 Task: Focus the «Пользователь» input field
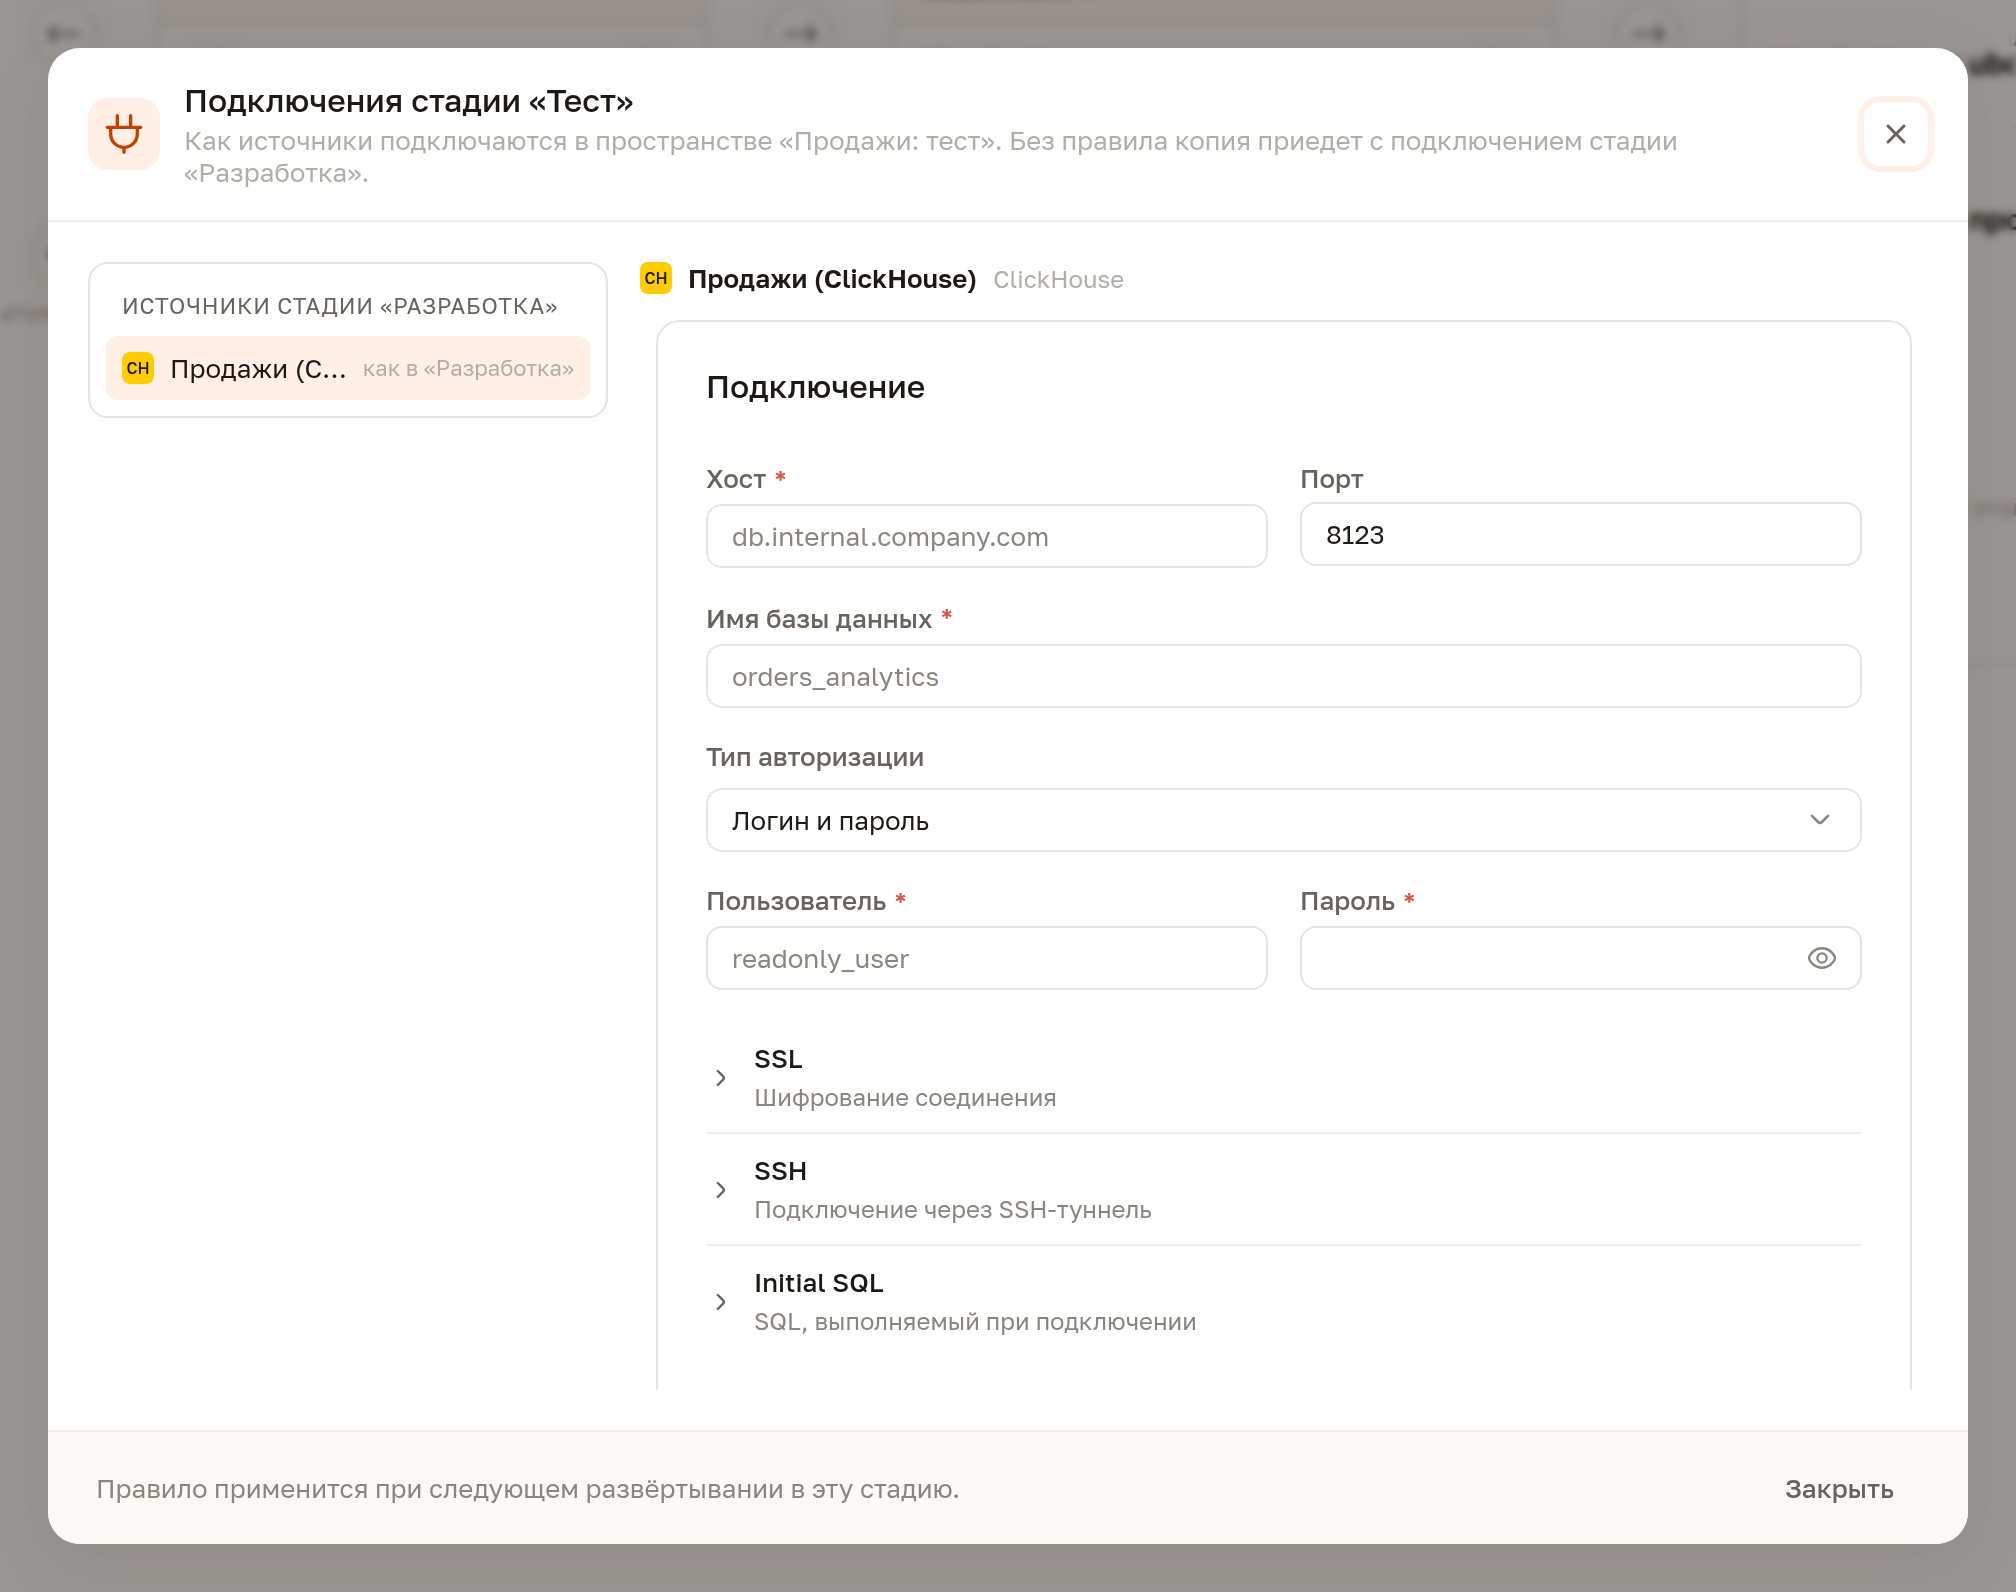pos(986,958)
